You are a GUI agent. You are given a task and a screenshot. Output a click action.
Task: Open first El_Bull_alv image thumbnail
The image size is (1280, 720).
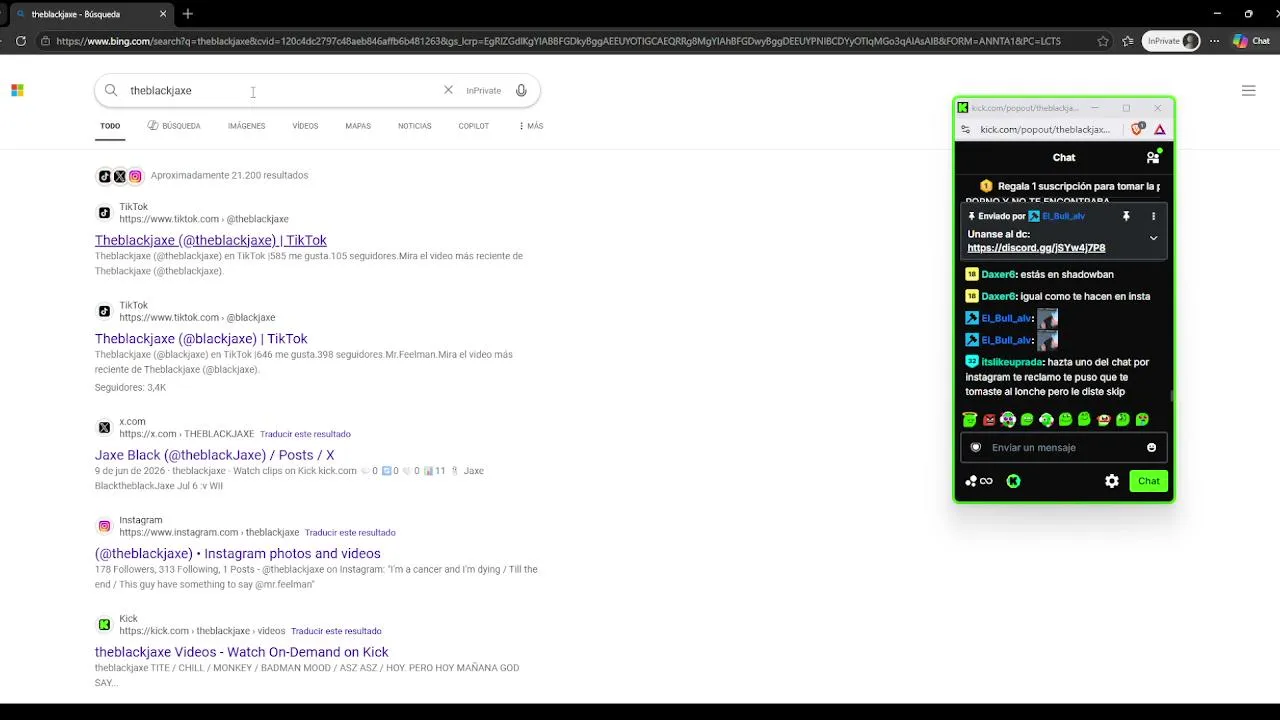[1047, 318]
